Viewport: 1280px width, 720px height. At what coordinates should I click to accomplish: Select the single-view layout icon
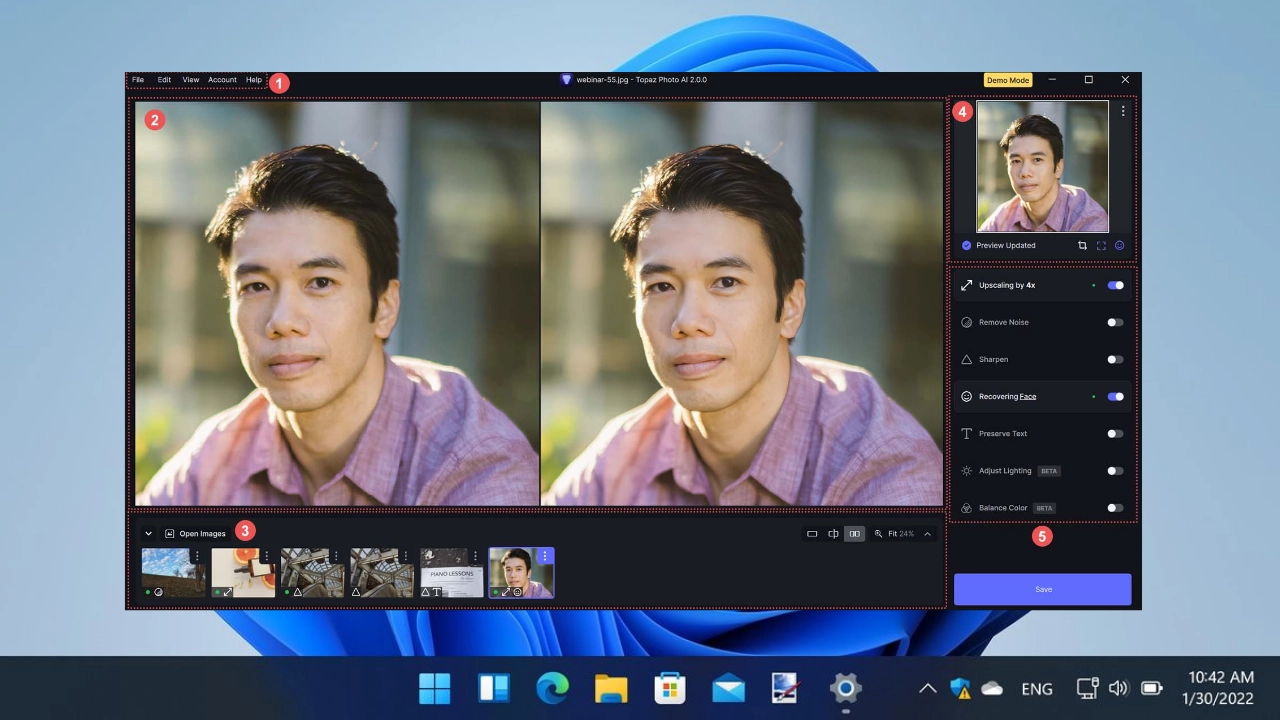(x=812, y=534)
